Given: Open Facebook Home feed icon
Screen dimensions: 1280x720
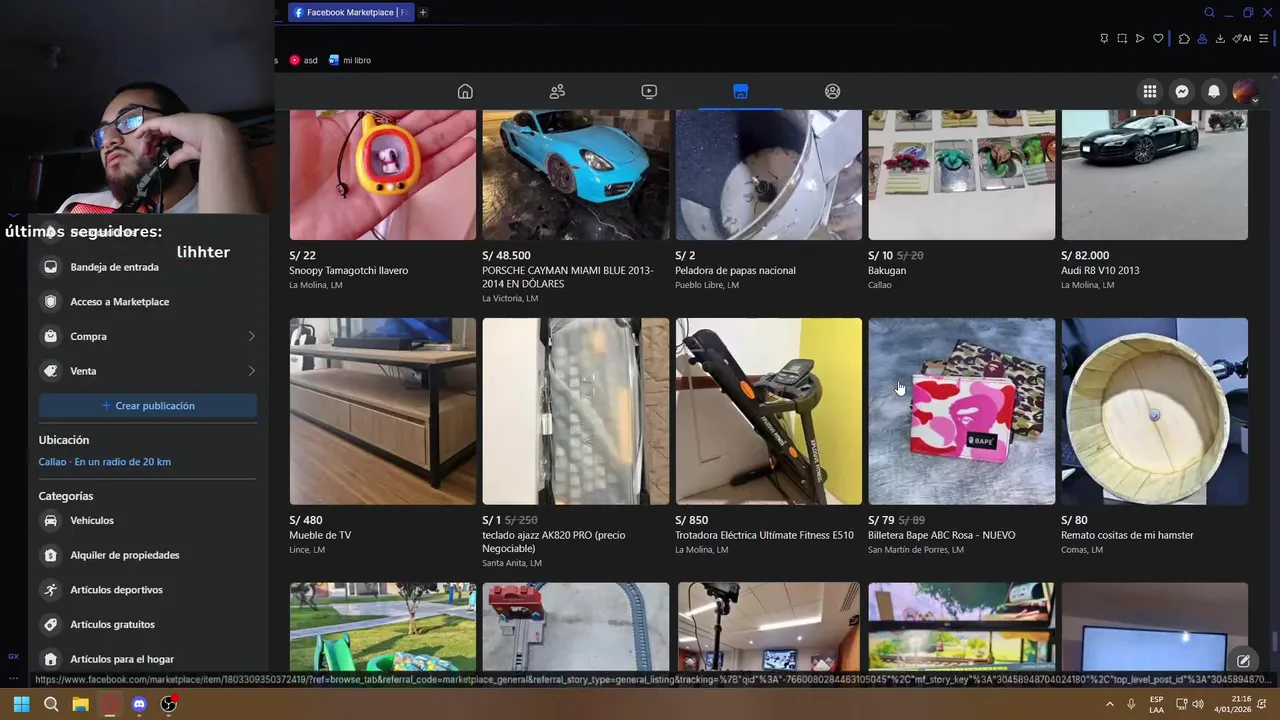Looking at the screenshot, I should pyautogui.click(x=465, y=91).
